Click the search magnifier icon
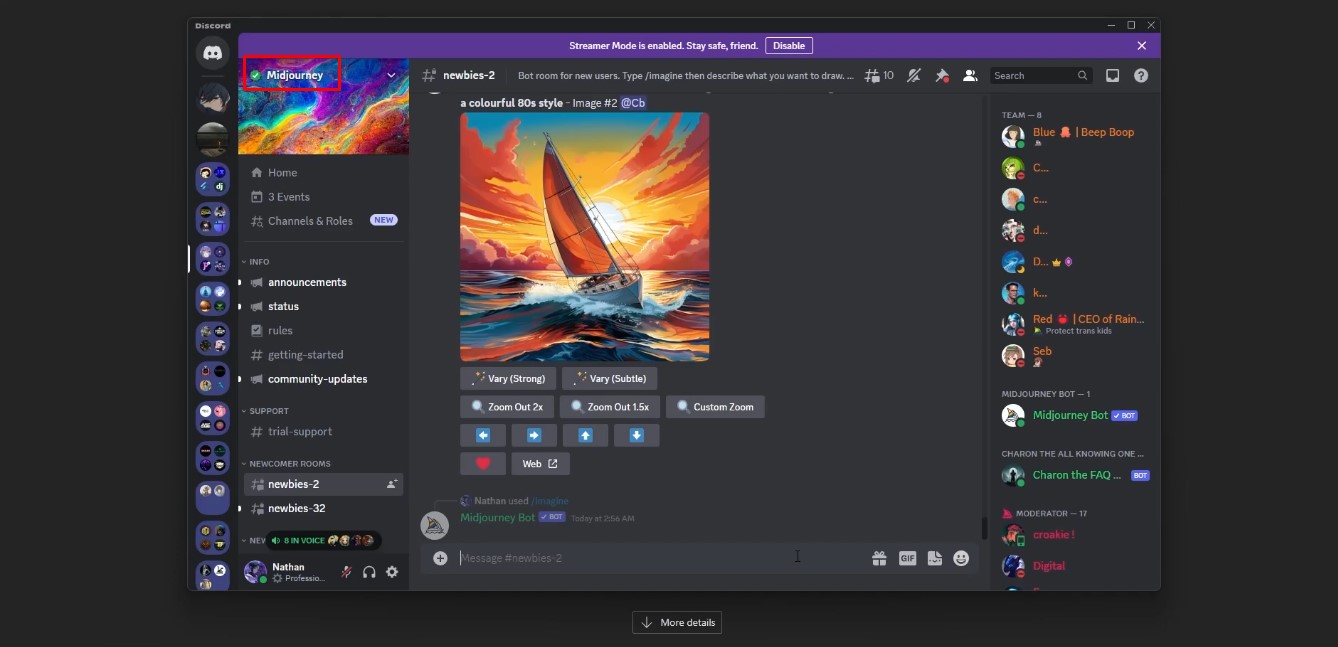The width and height of the screenshot is (1338, 647). [x=1082, y=76]
